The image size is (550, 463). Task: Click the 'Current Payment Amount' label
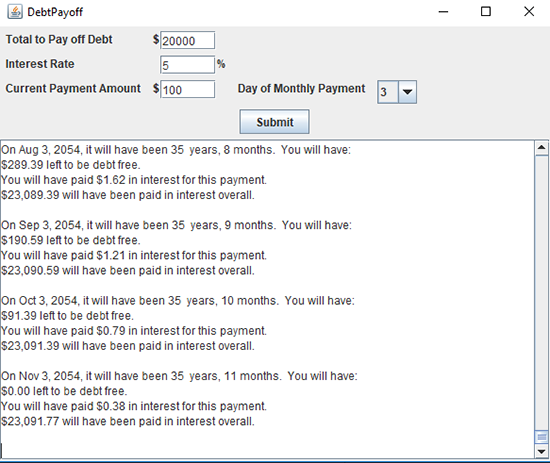click(73, 88)
